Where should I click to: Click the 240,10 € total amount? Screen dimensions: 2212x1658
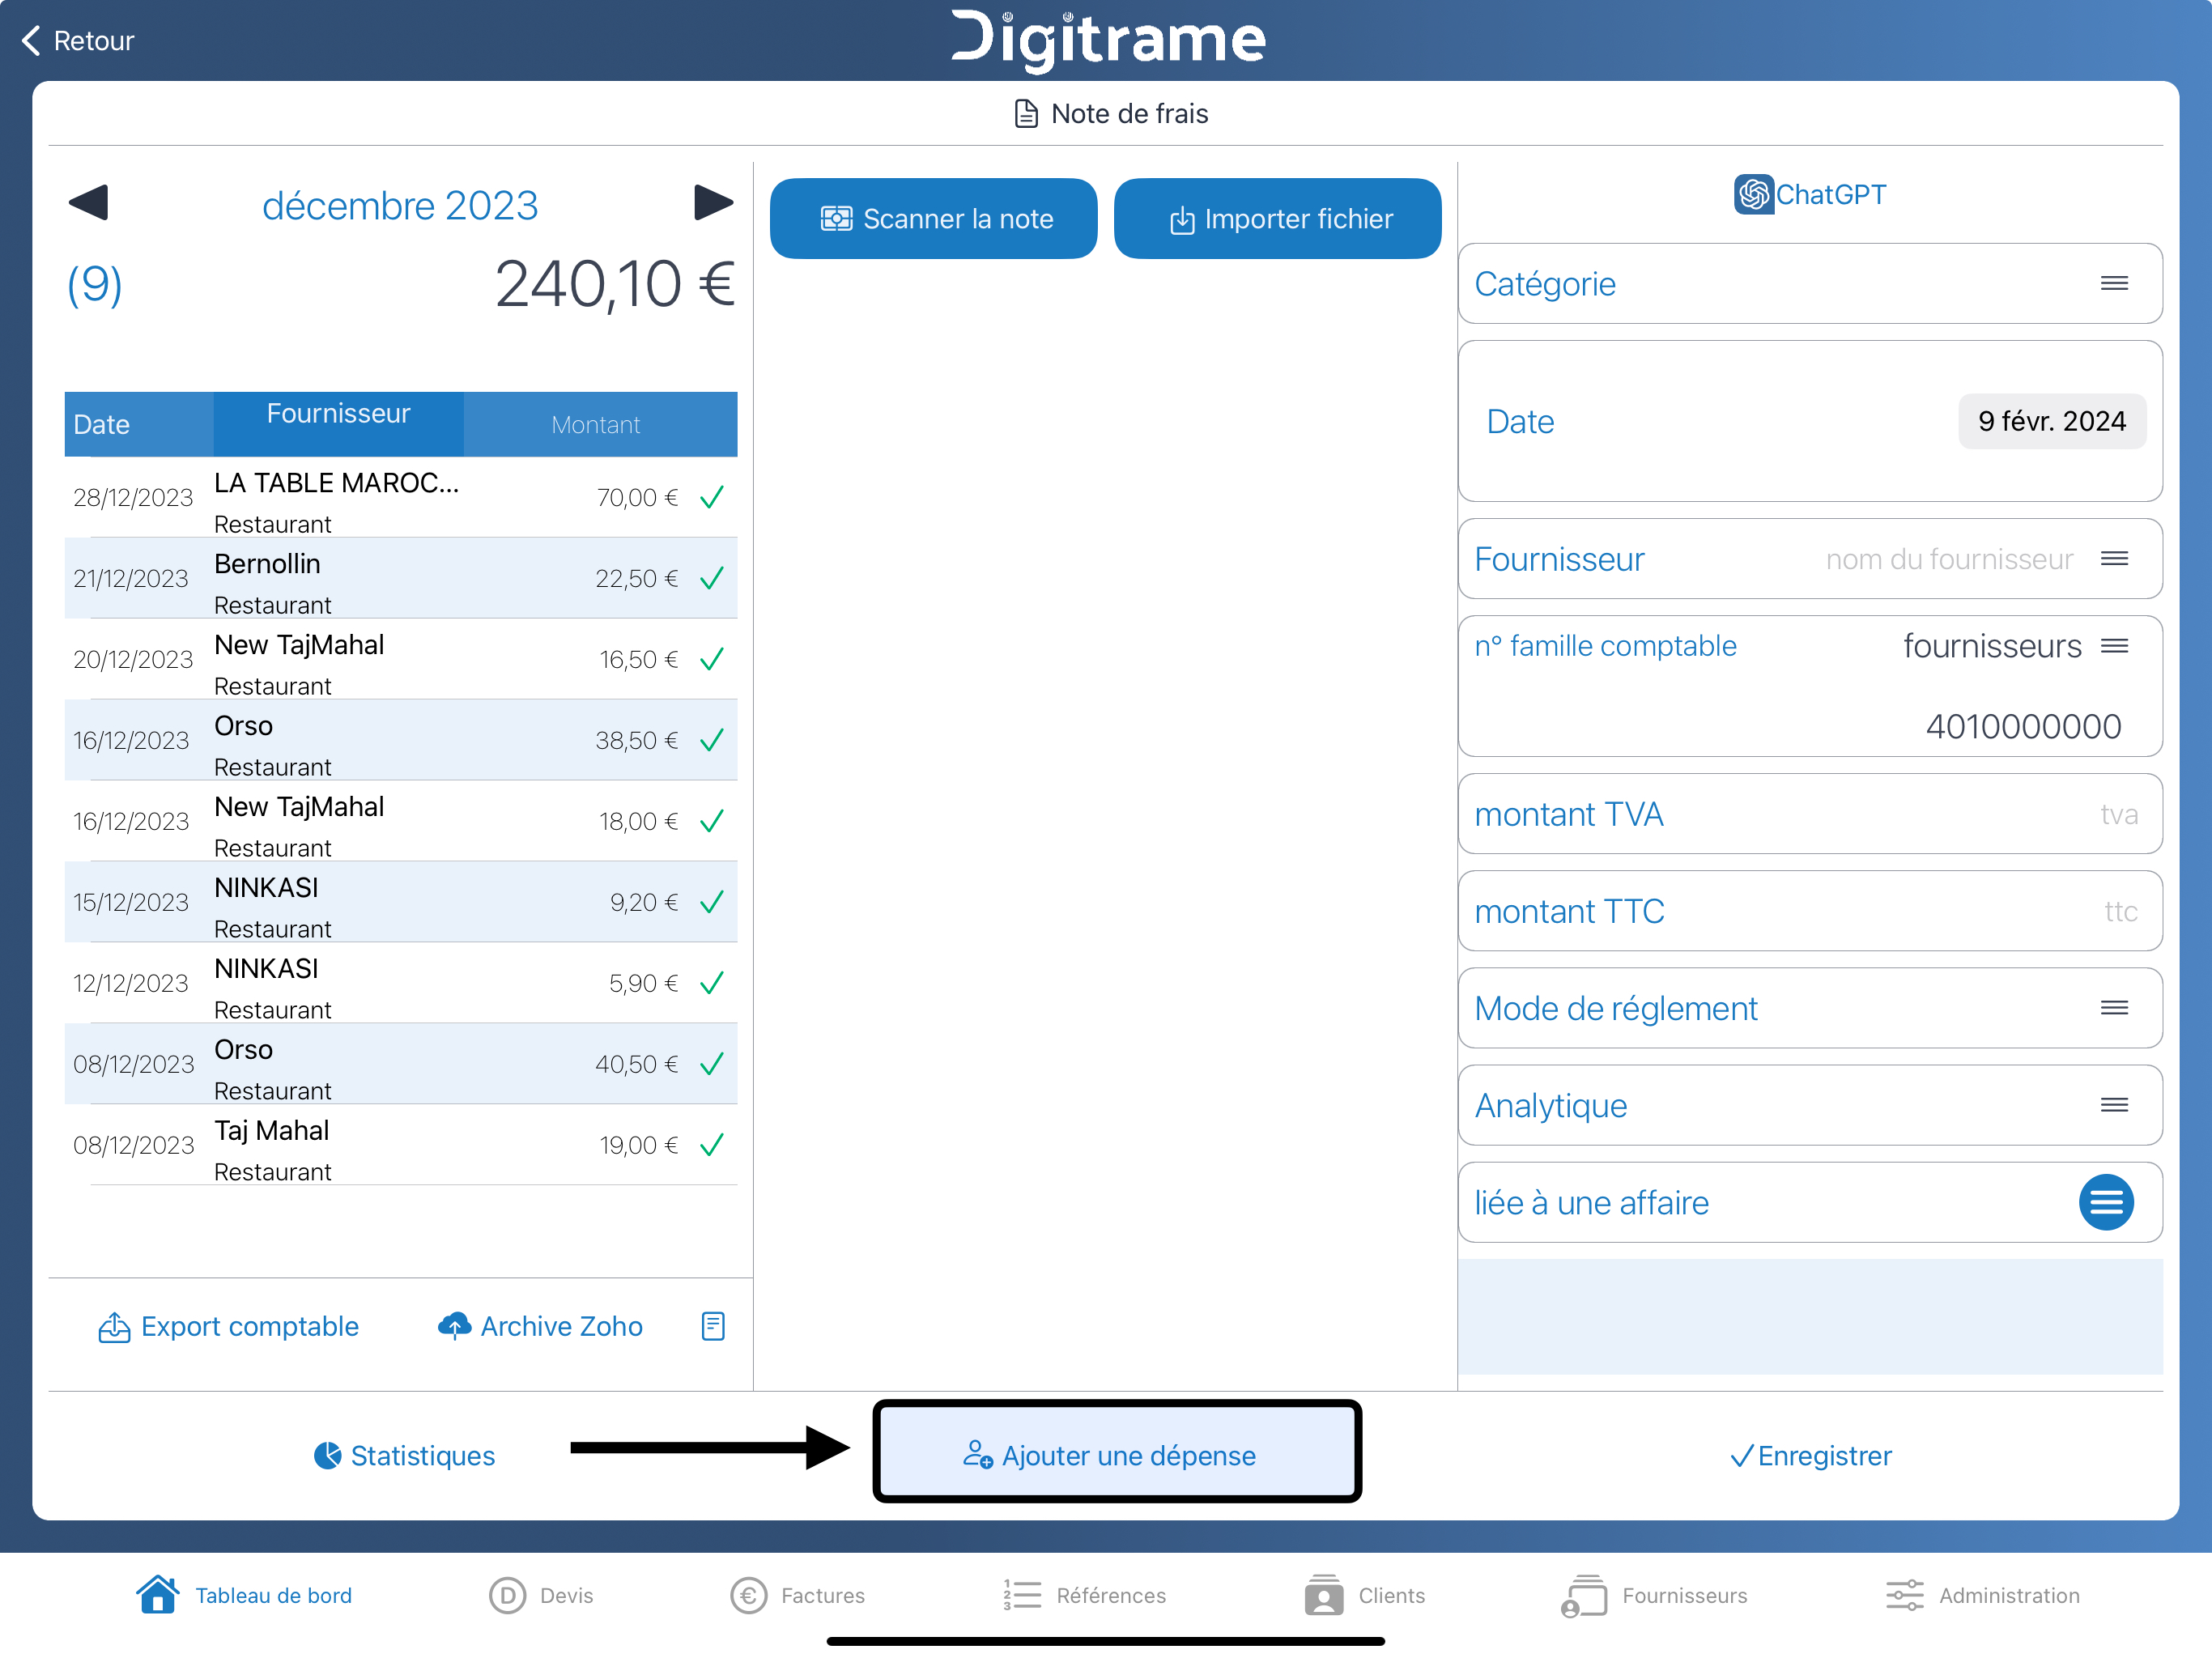tap(615, 284)
